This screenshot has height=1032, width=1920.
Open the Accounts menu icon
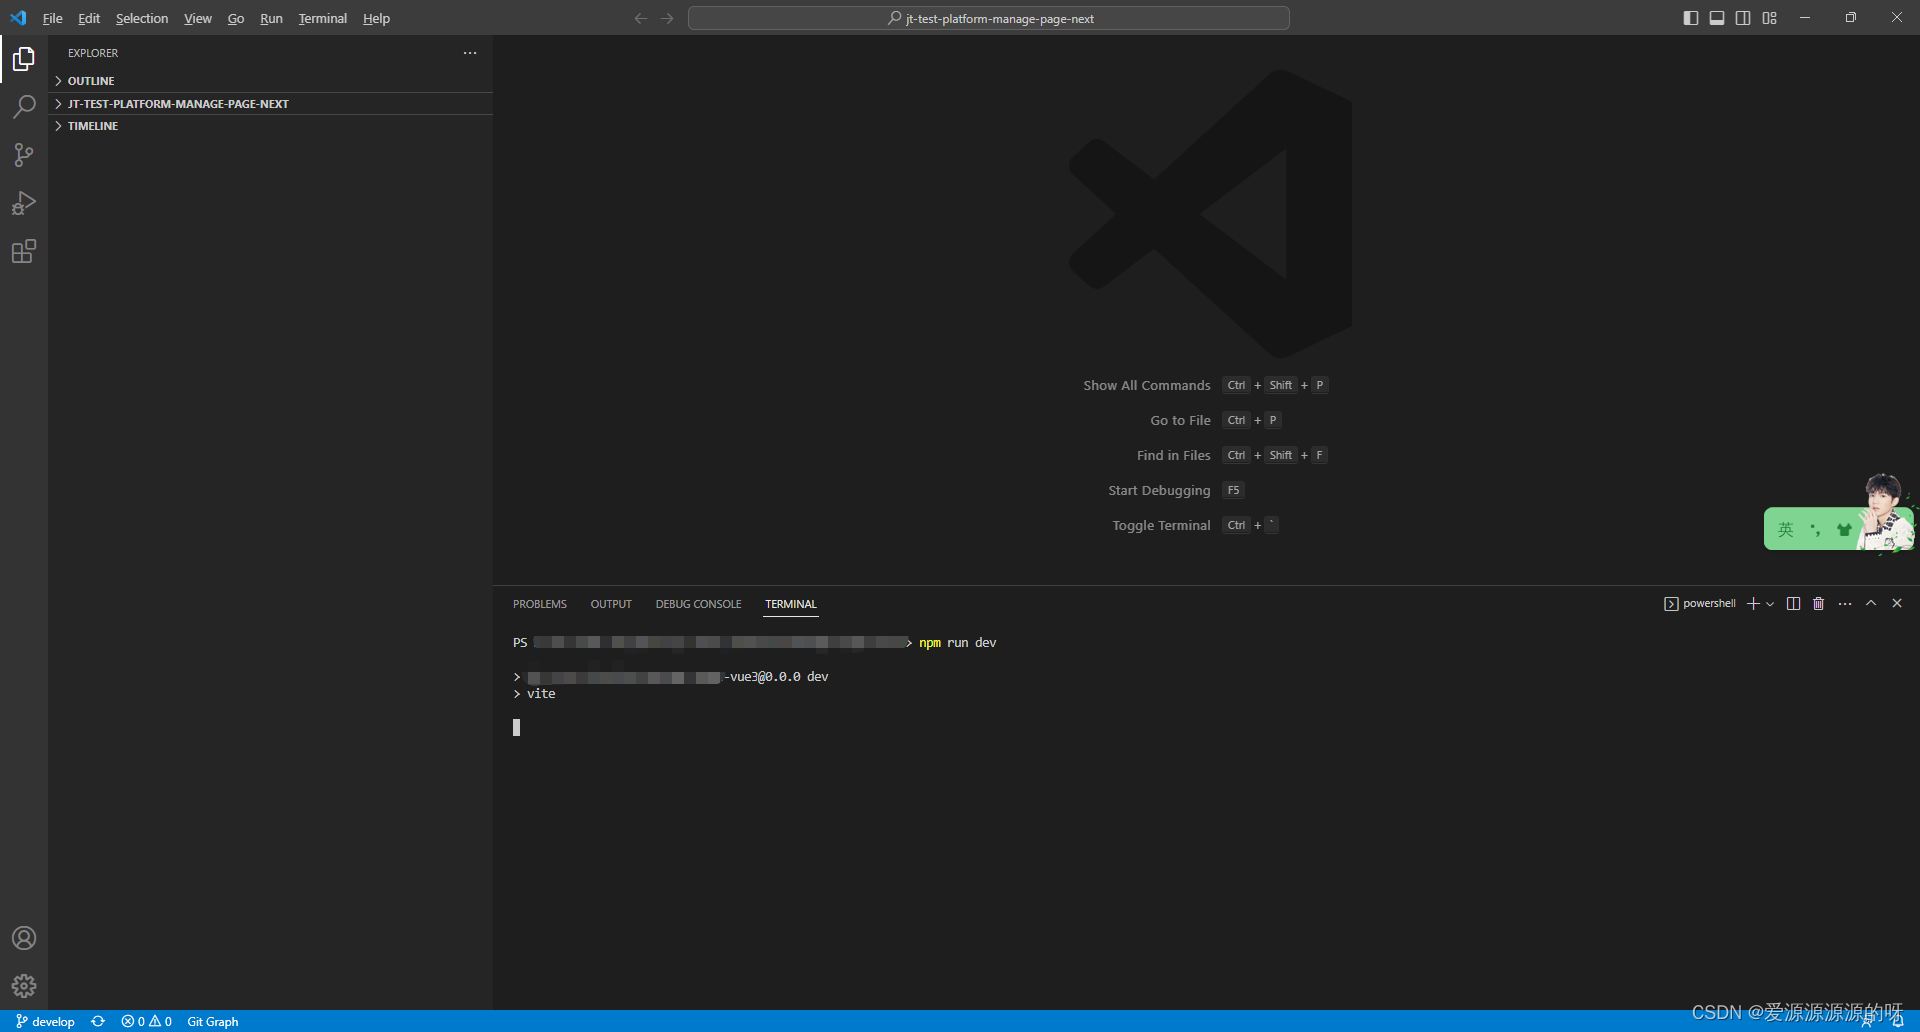point(24,938)
